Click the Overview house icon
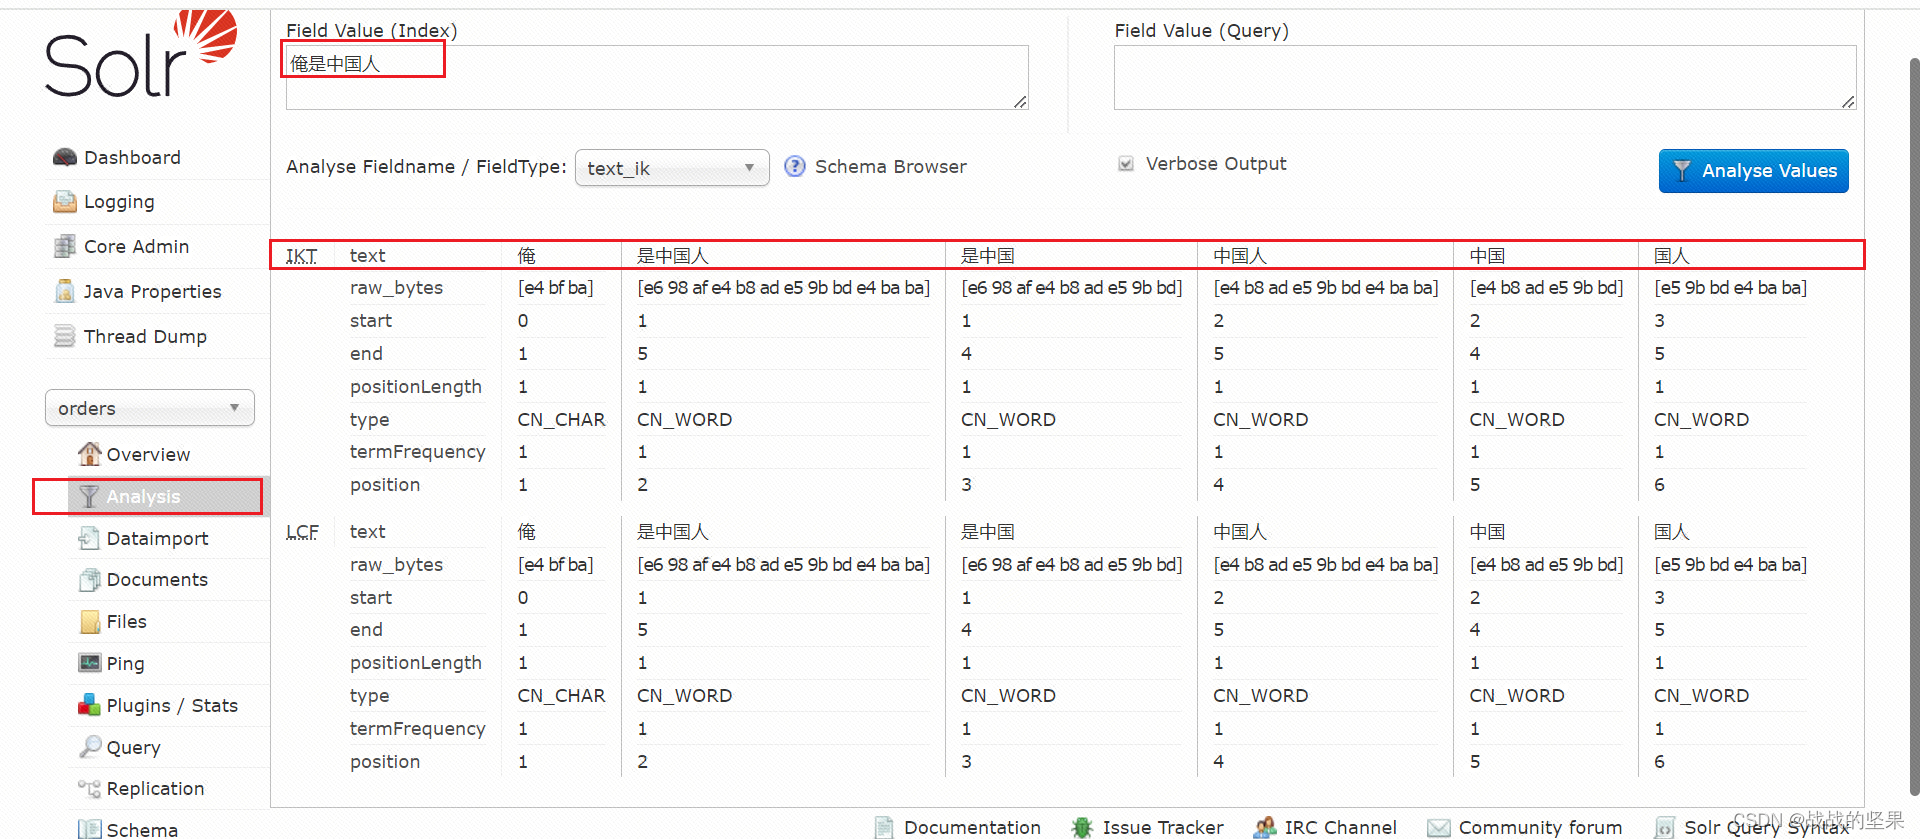Viewport: 1920px width, 839px height. tap(90, 454)
